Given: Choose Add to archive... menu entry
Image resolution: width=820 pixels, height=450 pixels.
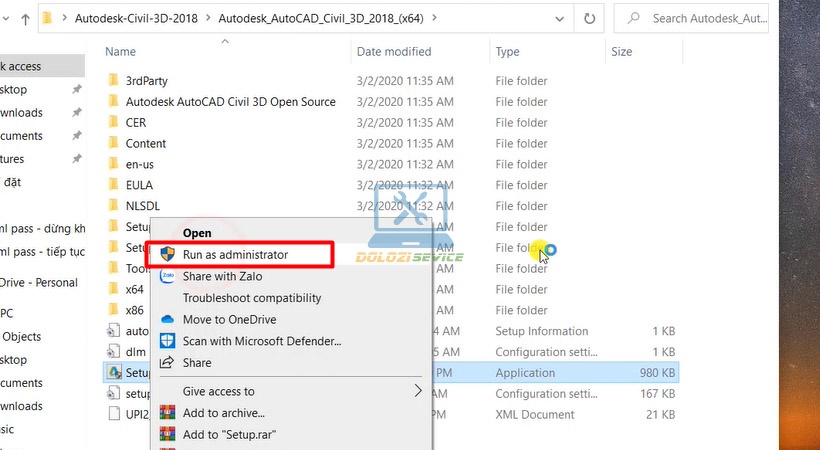Looking at the screenshot, I should [x=224, y=413].
